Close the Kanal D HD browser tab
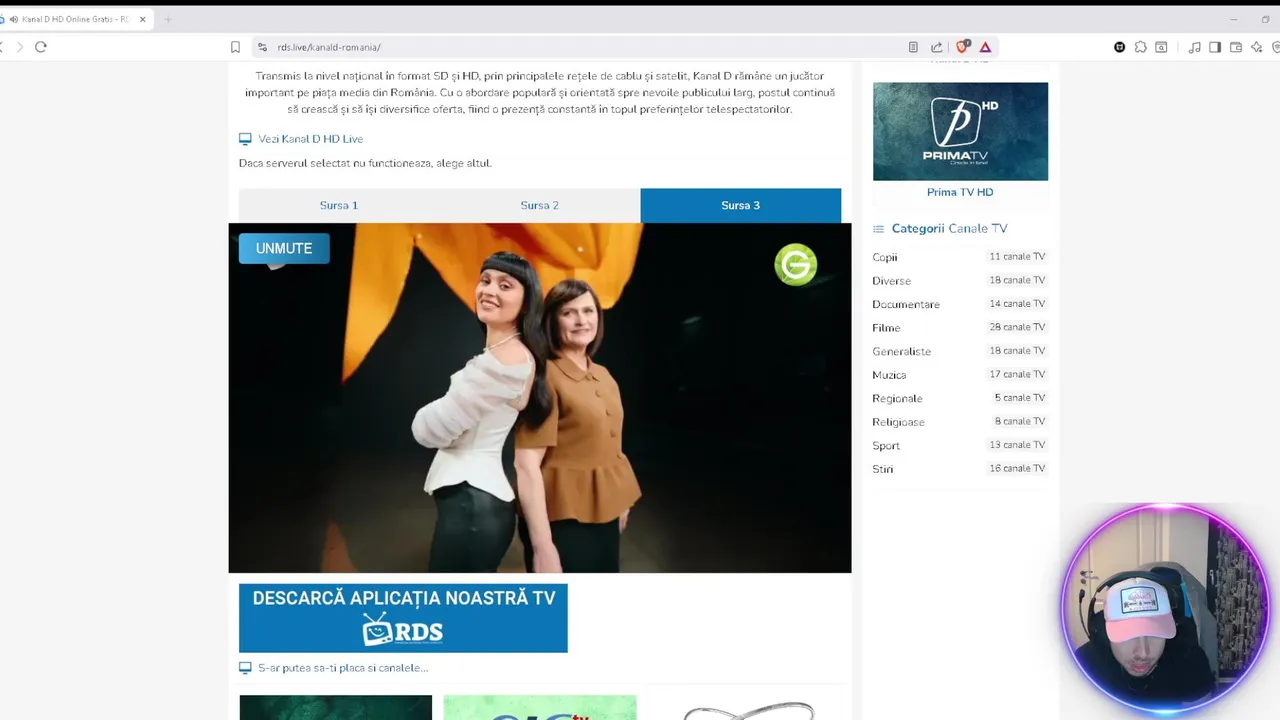The image size is (1280, 720). click(x=143, y=19)
